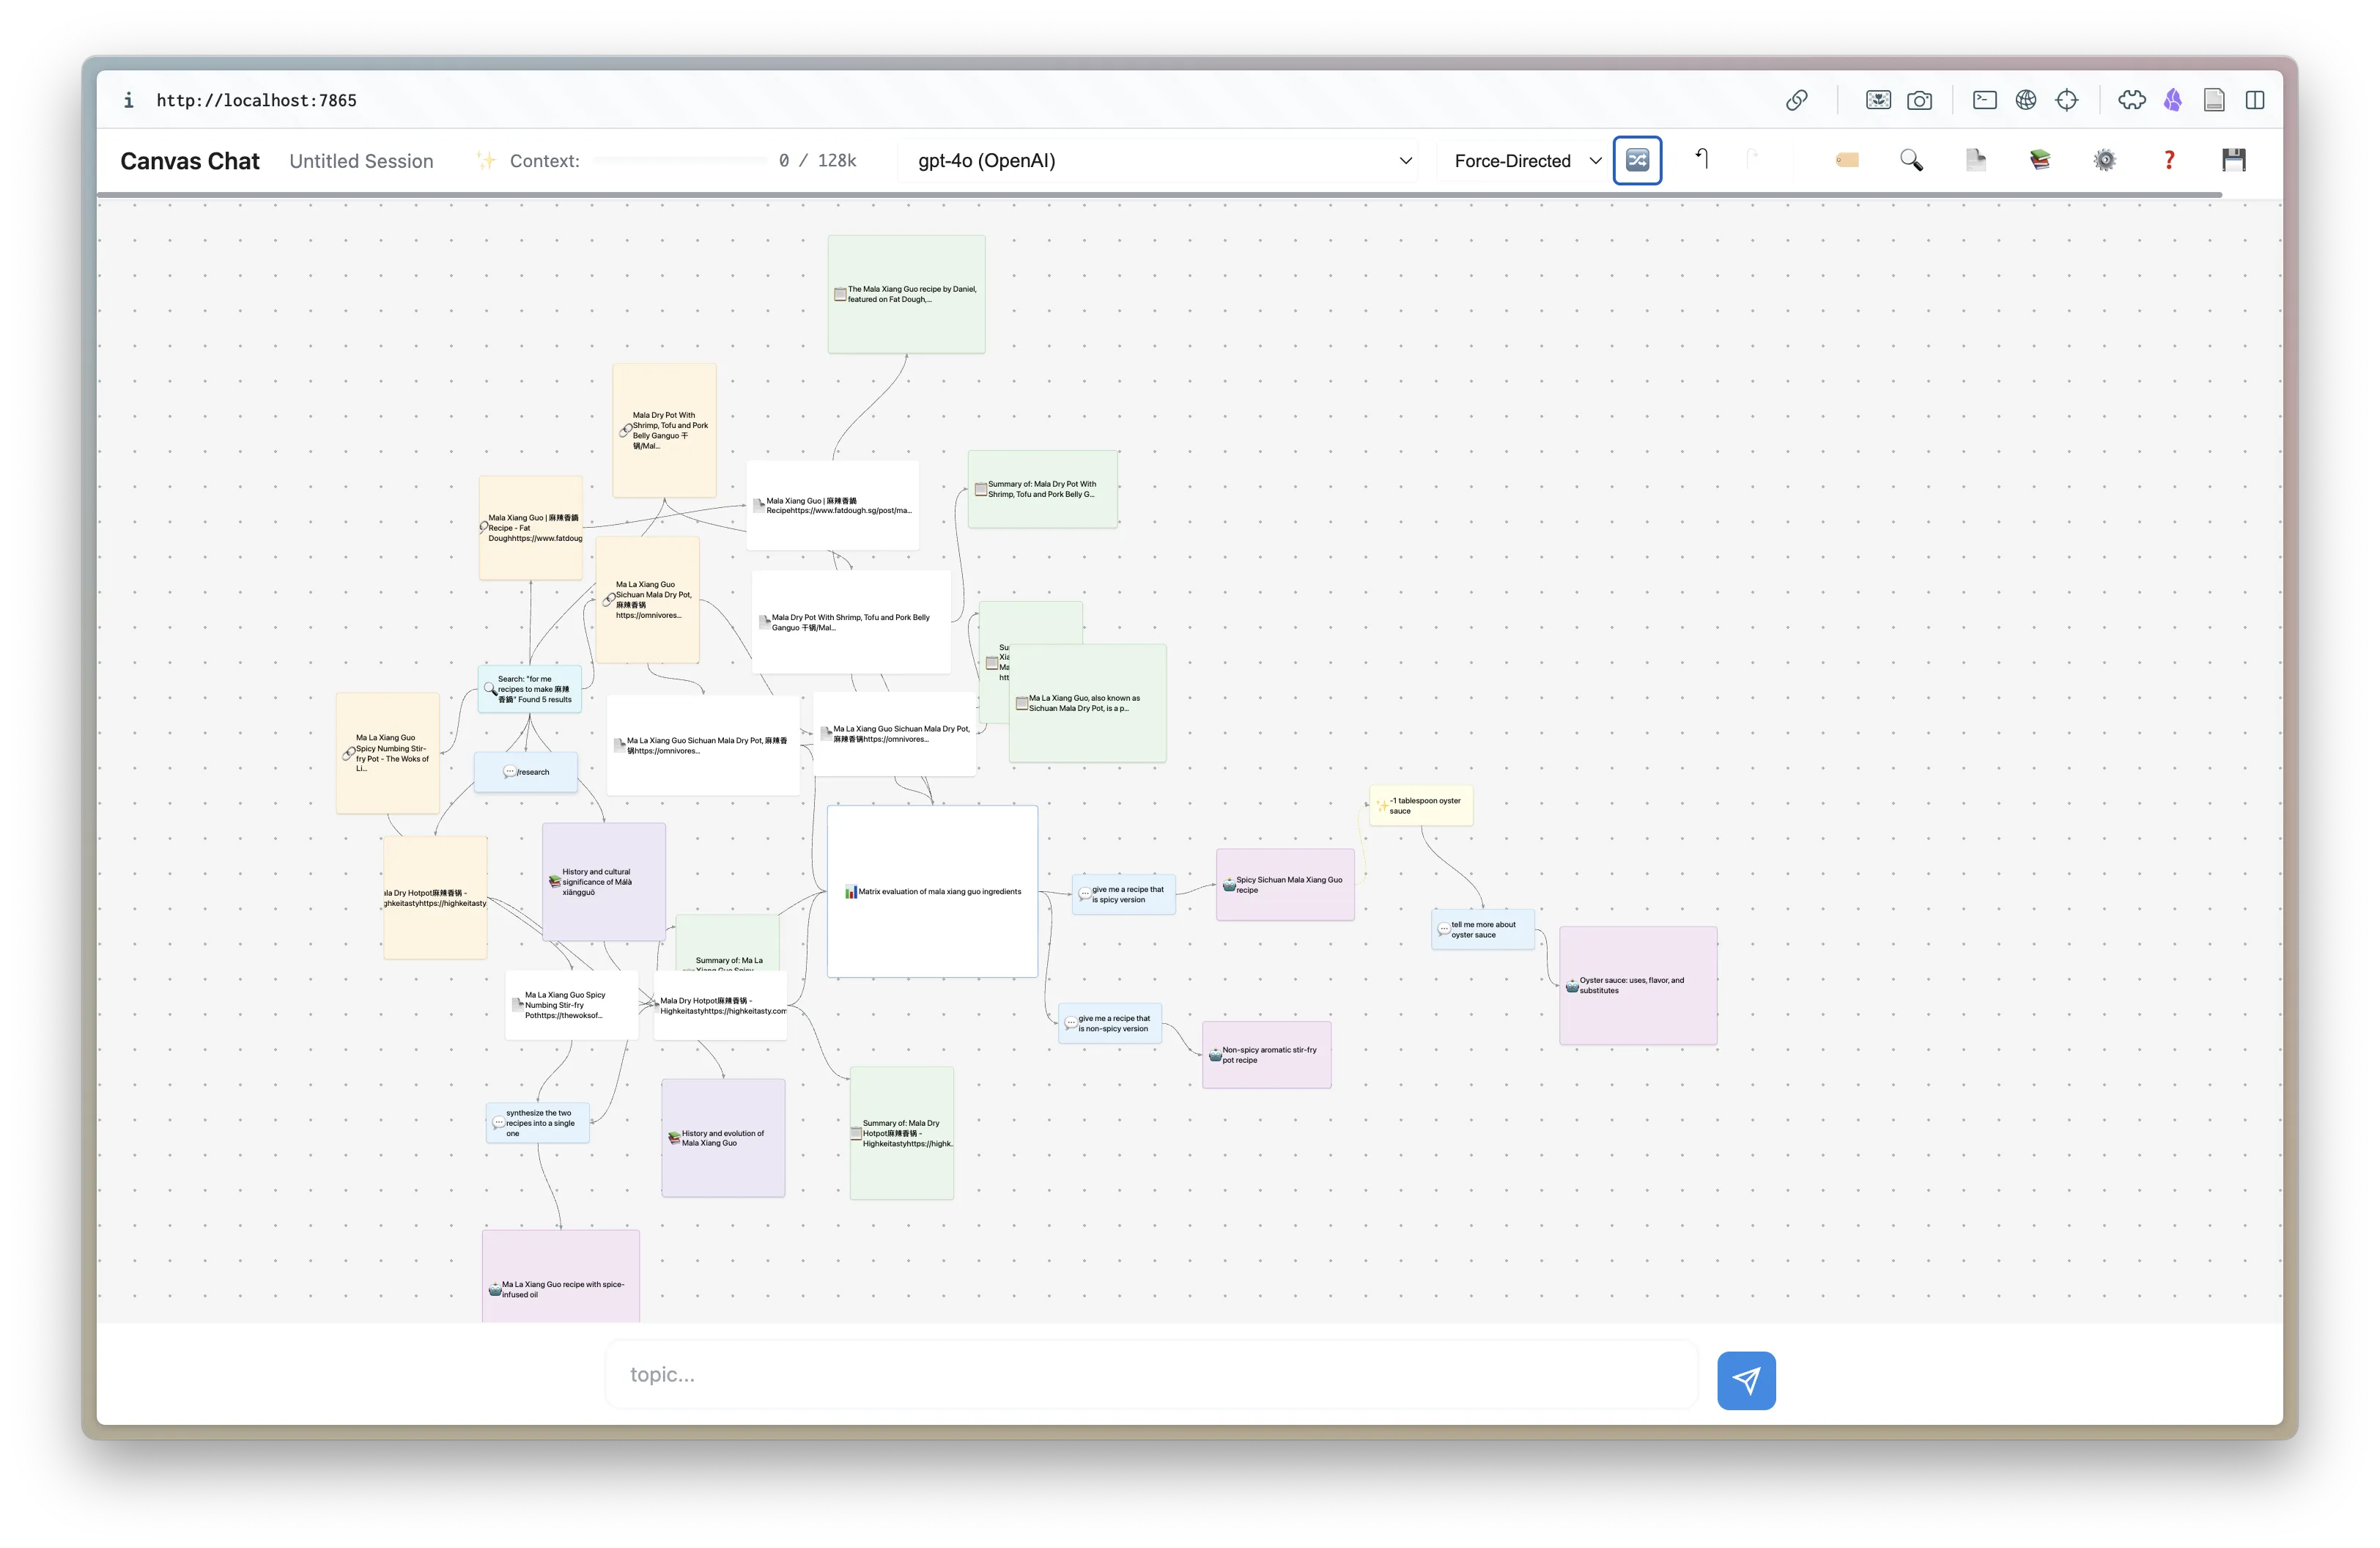Click the grey page icon in browser bar
The height and width of the screenshot is (1548, 2380).
coord(2214,100)
